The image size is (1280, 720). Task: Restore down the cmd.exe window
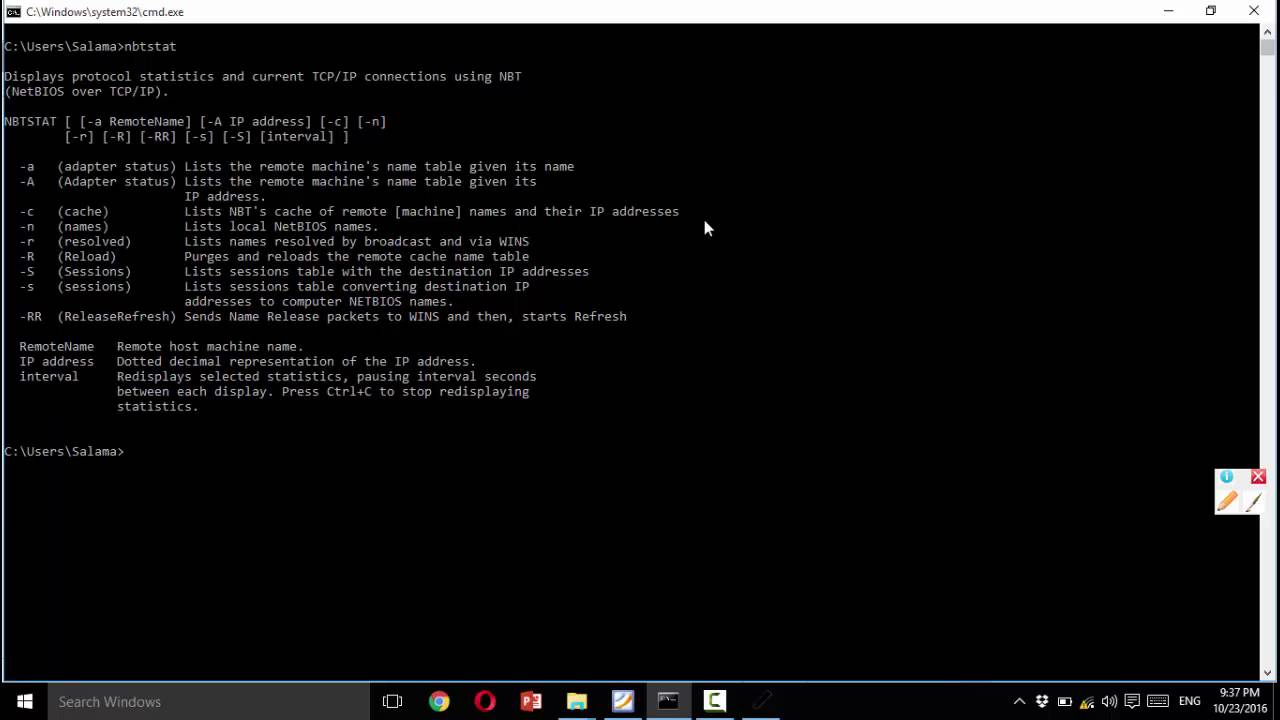point(1211,11)
